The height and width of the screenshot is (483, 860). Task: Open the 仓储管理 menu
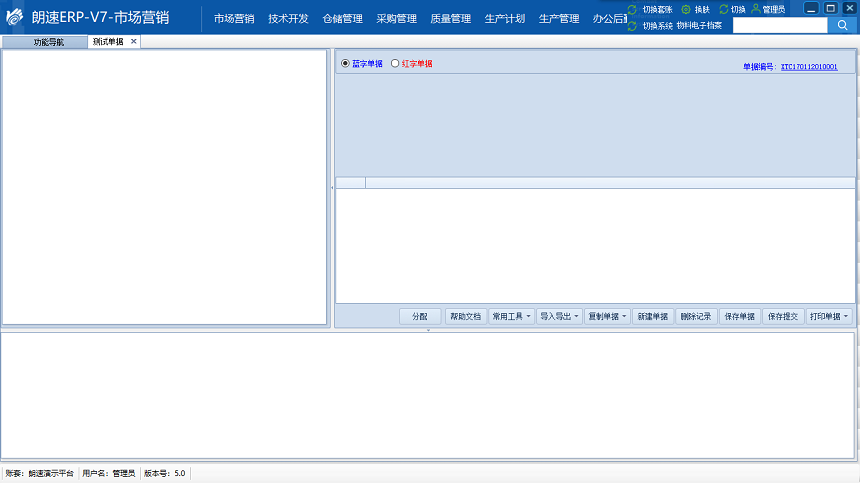pos(342,19)
